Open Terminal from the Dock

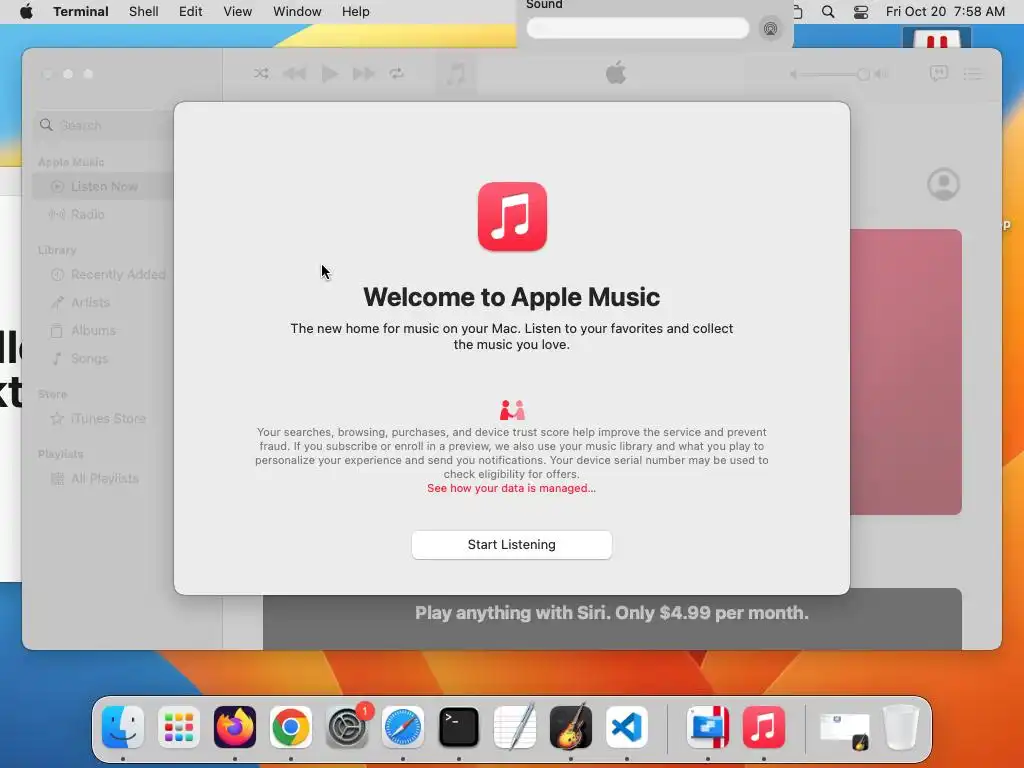(x=459, y=727)
